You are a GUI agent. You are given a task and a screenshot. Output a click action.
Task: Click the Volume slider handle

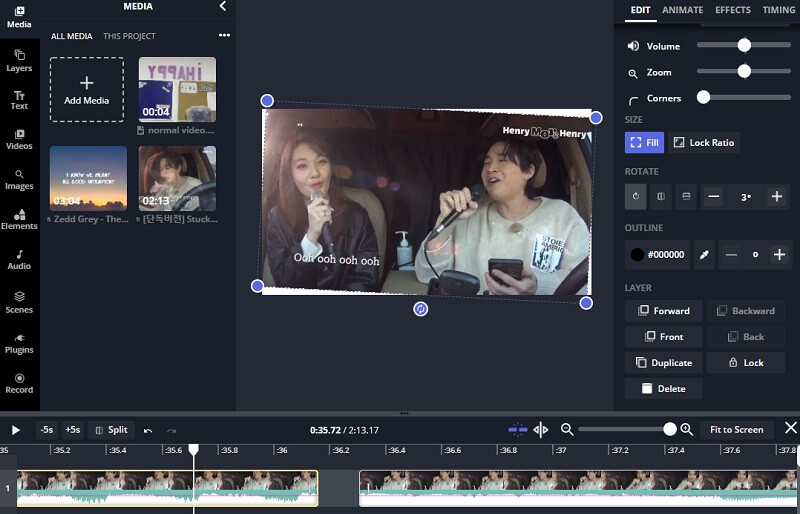744,45
